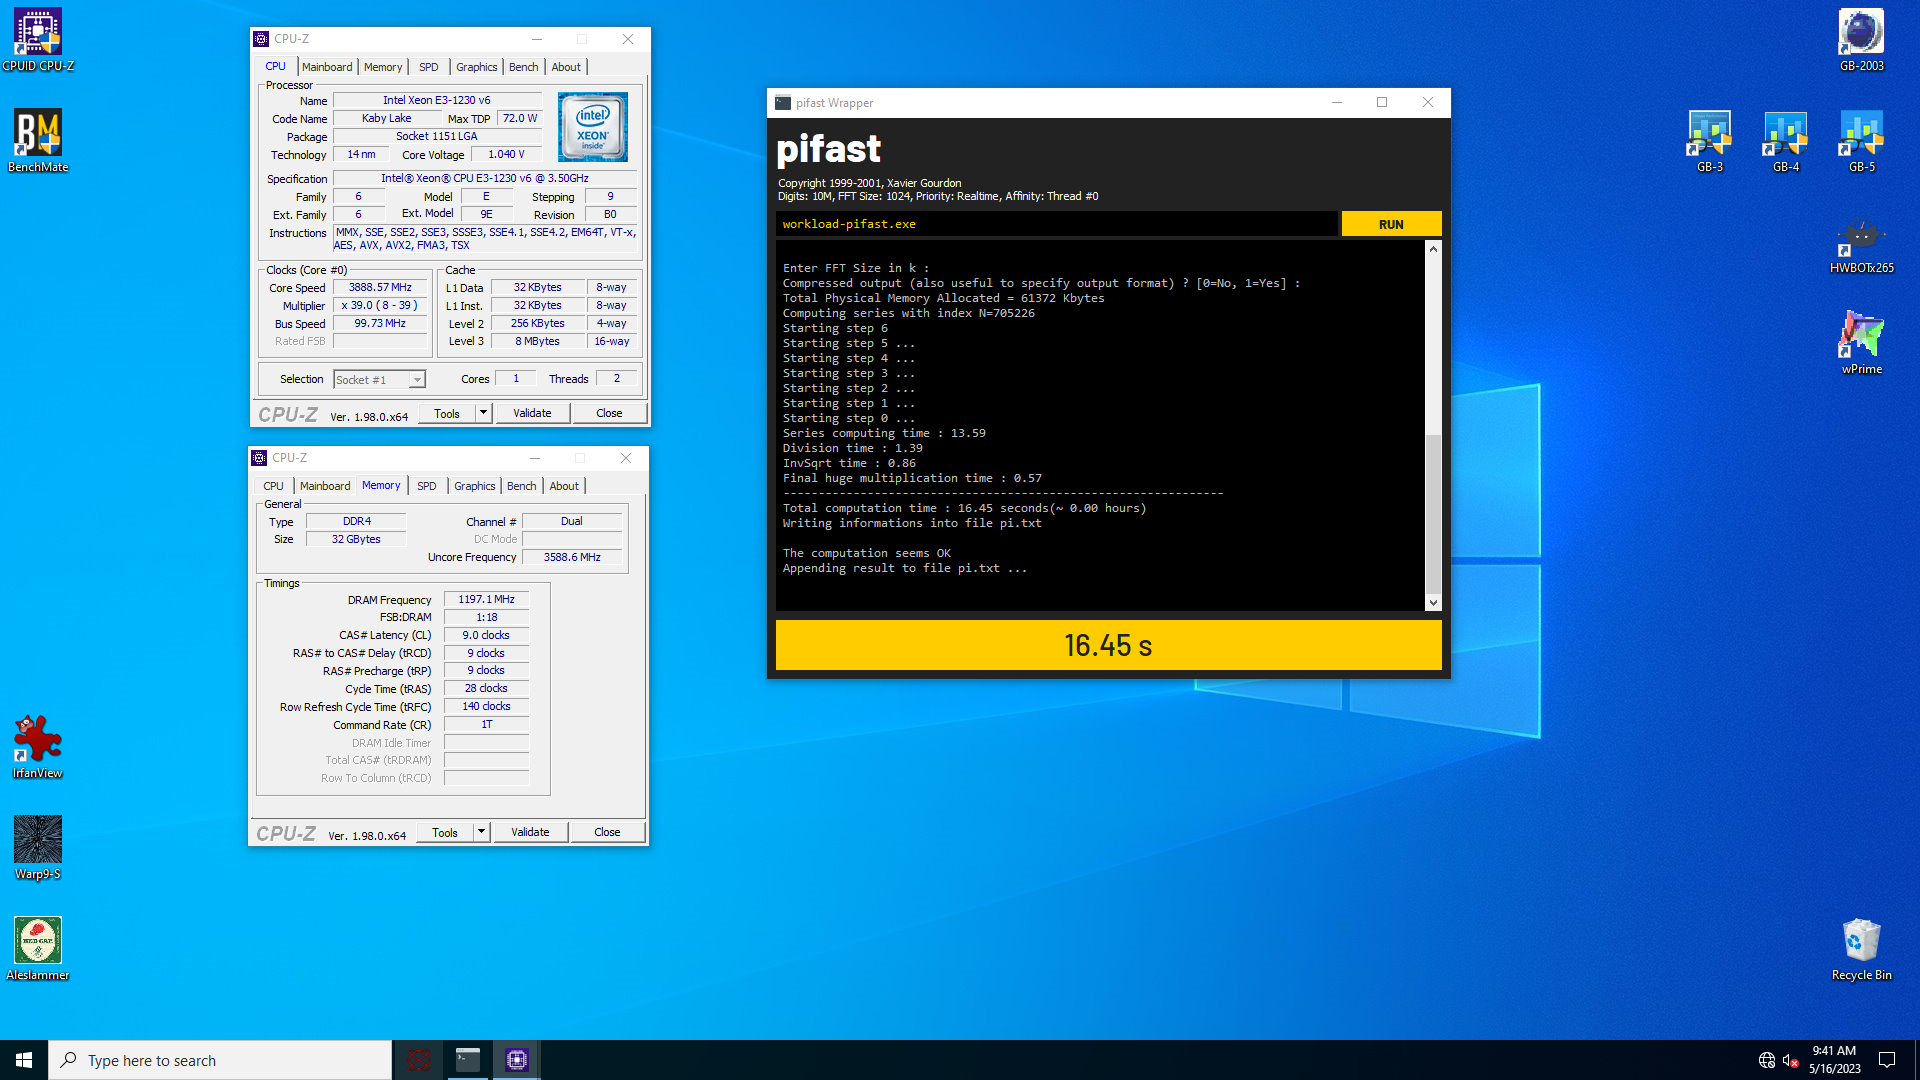Image resolution: width=1920 pixels, height=1080 pixels.
Task: Open the GB-5 desktop shortcut
Action: coord(1861,141)
